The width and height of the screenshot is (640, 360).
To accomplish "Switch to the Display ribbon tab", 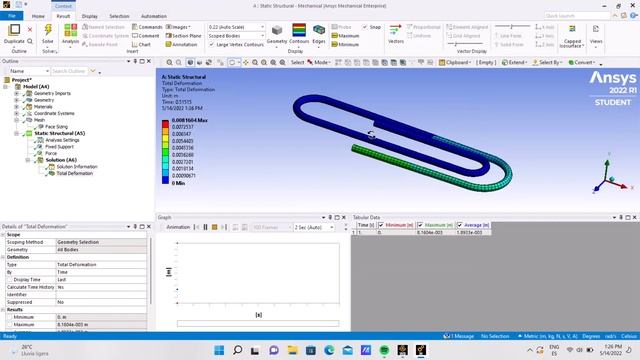I will point(89,16).
